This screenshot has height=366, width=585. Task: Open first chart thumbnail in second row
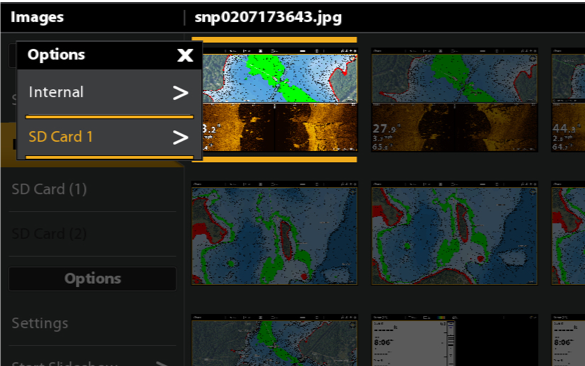275,233
